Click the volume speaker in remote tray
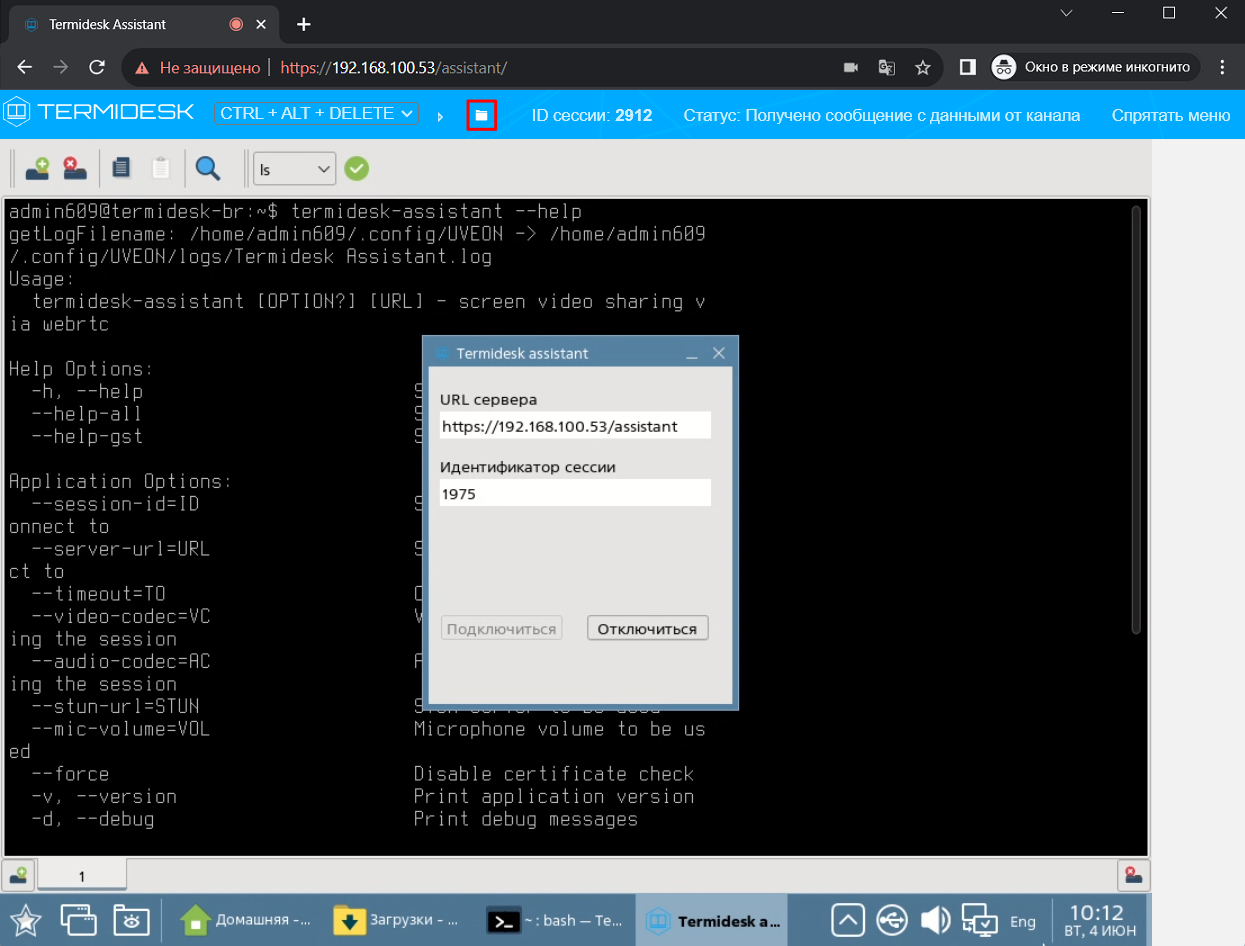 934,920
